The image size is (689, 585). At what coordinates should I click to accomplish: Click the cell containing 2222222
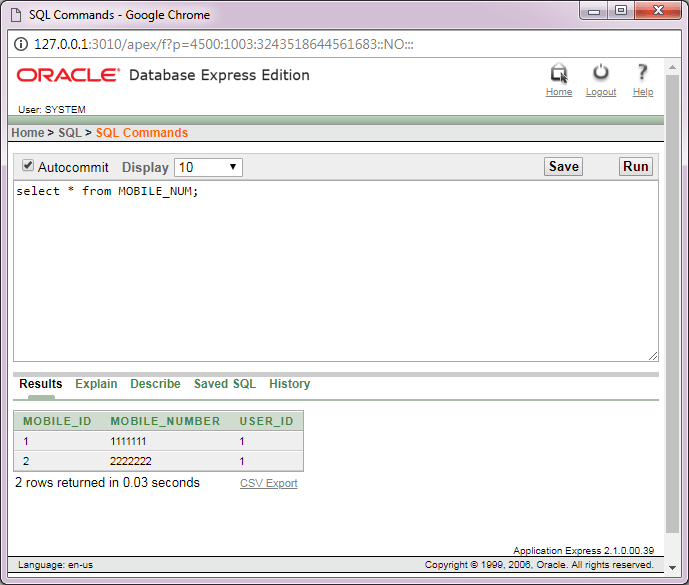[x=131, y=461]
